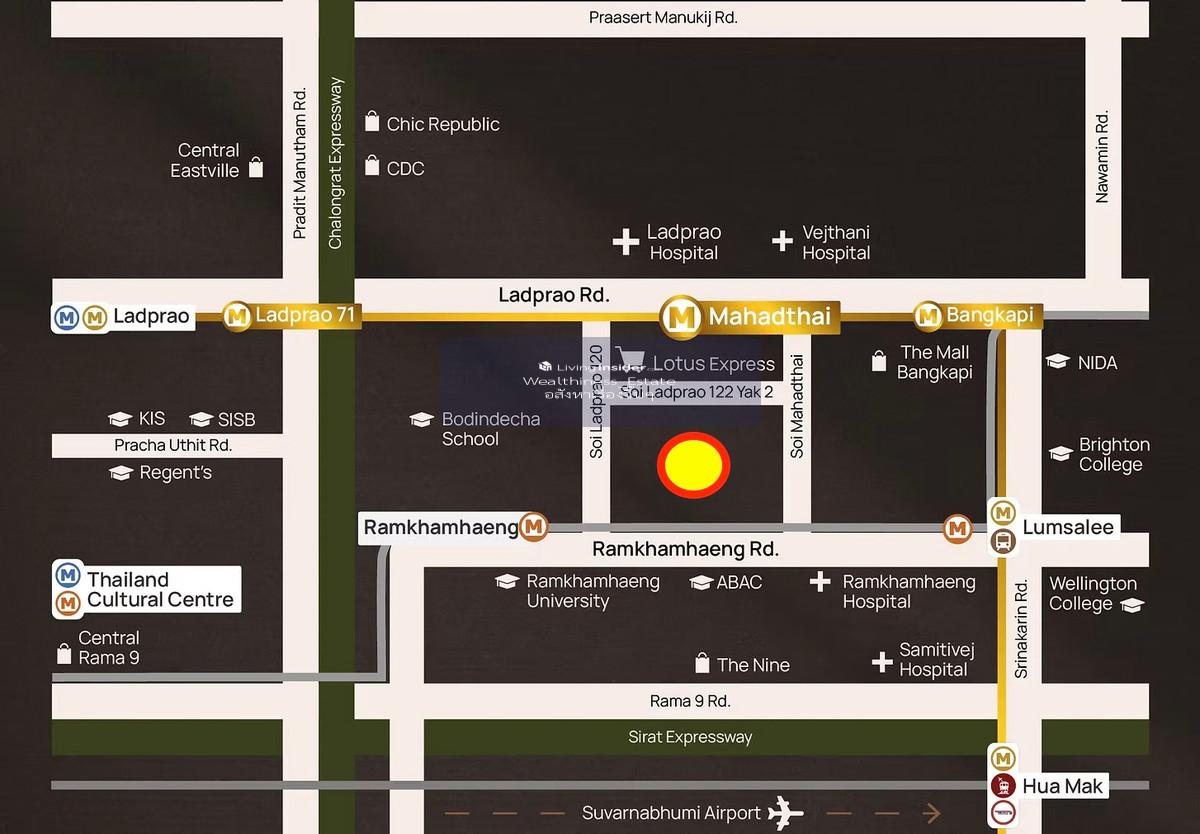Click the Central Eastville shopping bag icon
The width and height of the screenshot is (1200, 834).
pyautogui.click(x=256, y=167)
